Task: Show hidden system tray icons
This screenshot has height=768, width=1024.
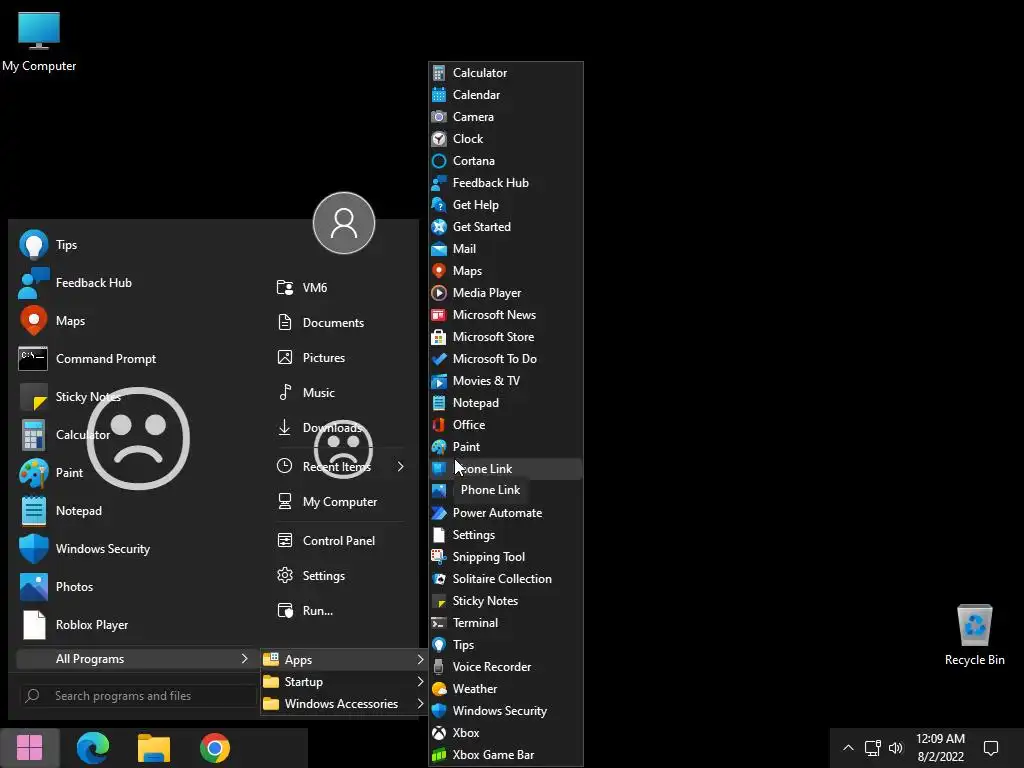Action: coord(848,748)
